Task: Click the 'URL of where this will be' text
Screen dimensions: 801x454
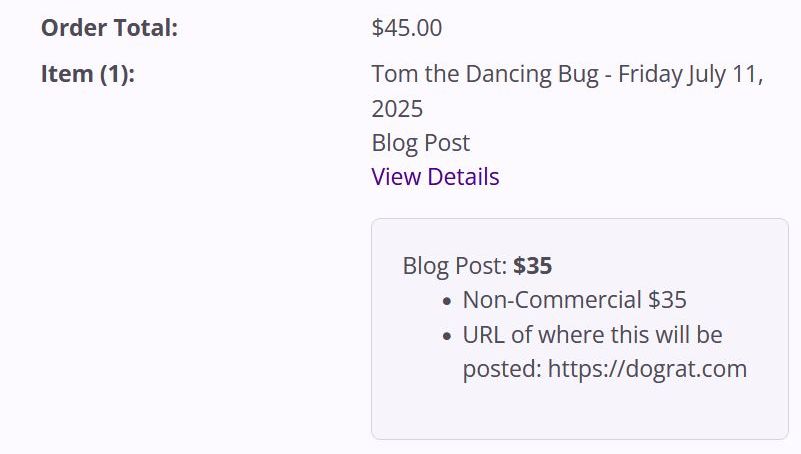Action: [592, 334]
